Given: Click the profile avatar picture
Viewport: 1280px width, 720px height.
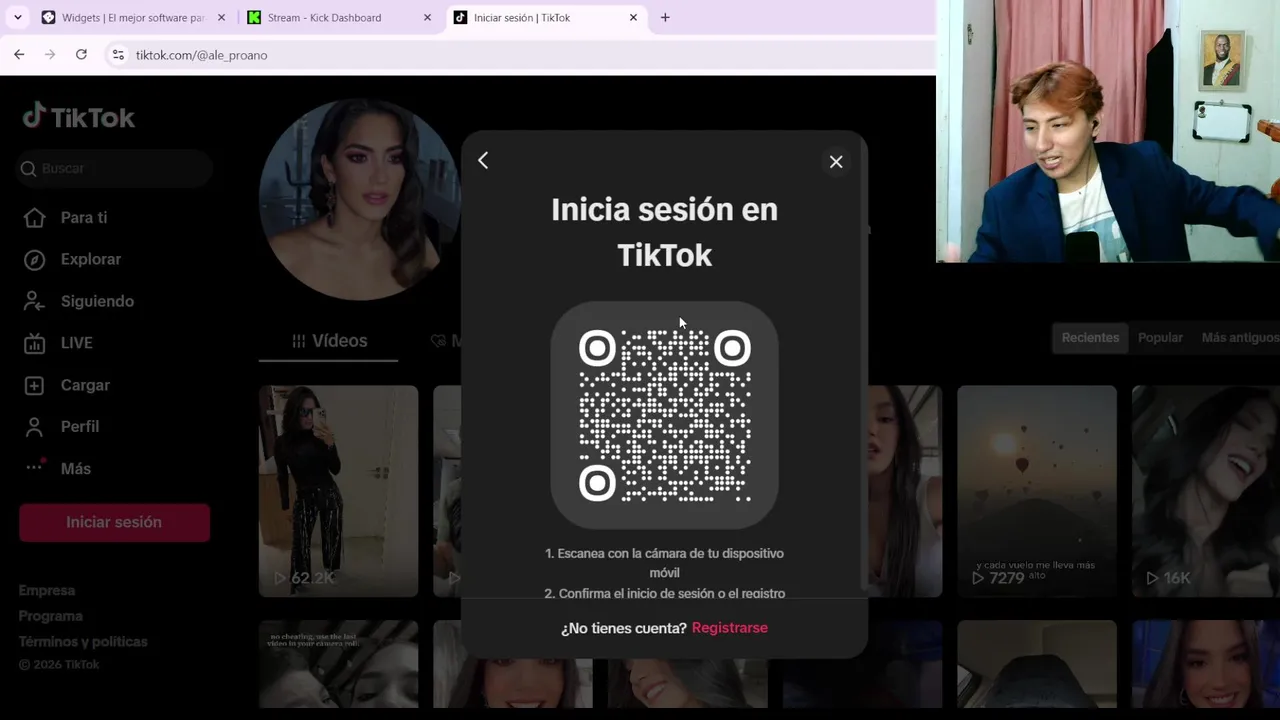Looking at the screenshot, I should (x=360, y=200).
